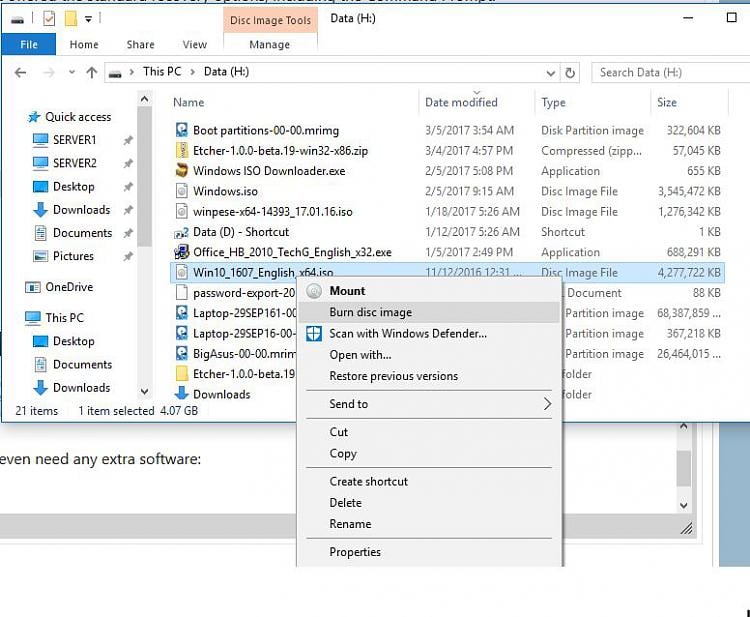Screen dimensions: 750x617
Task: Sort files by Size column header
Action: (667, 102)
